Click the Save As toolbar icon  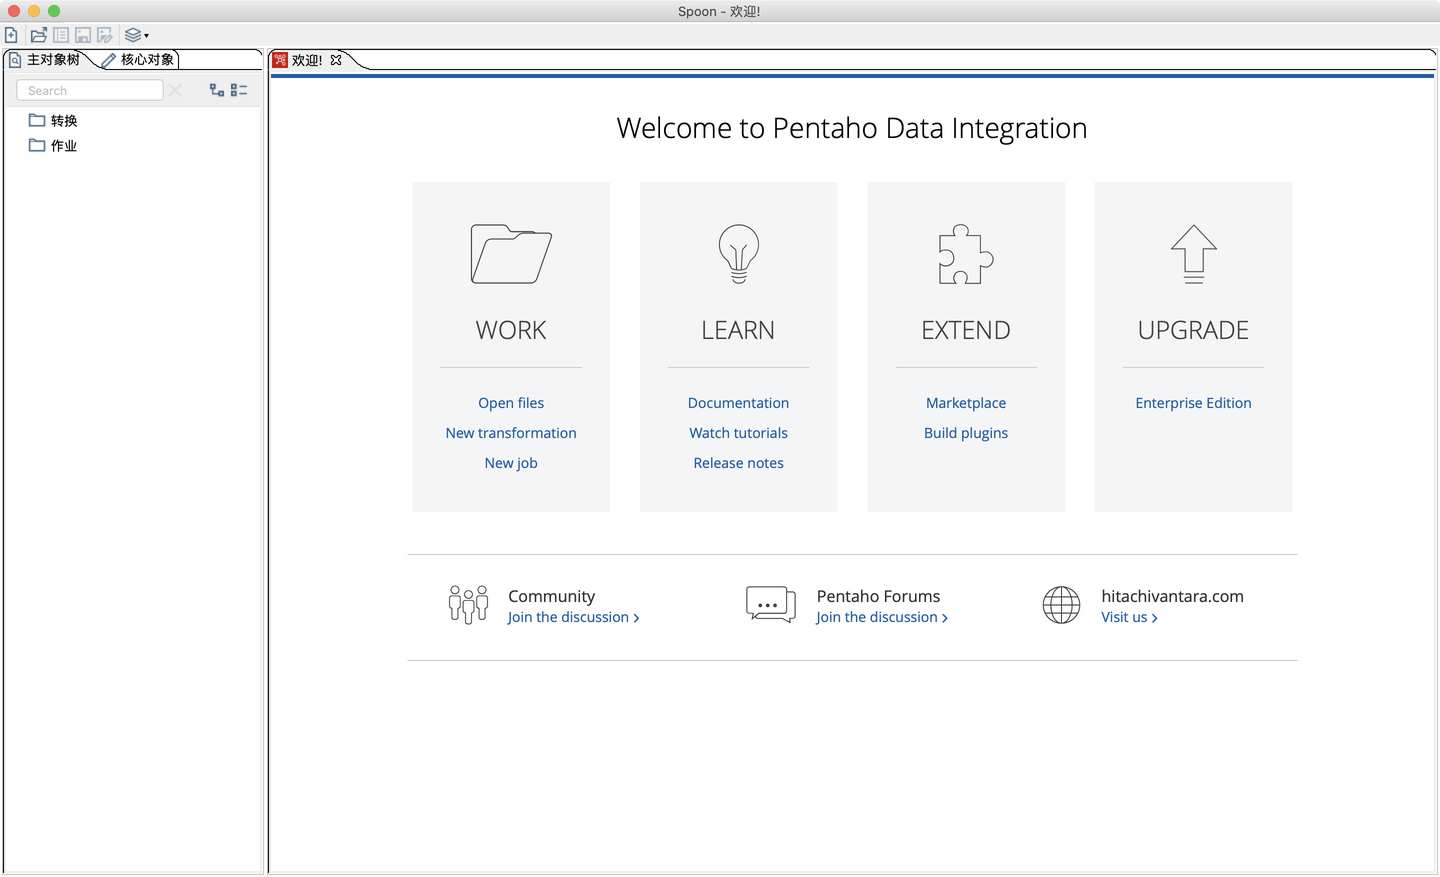pyautogui.click(x=105, y=35)
